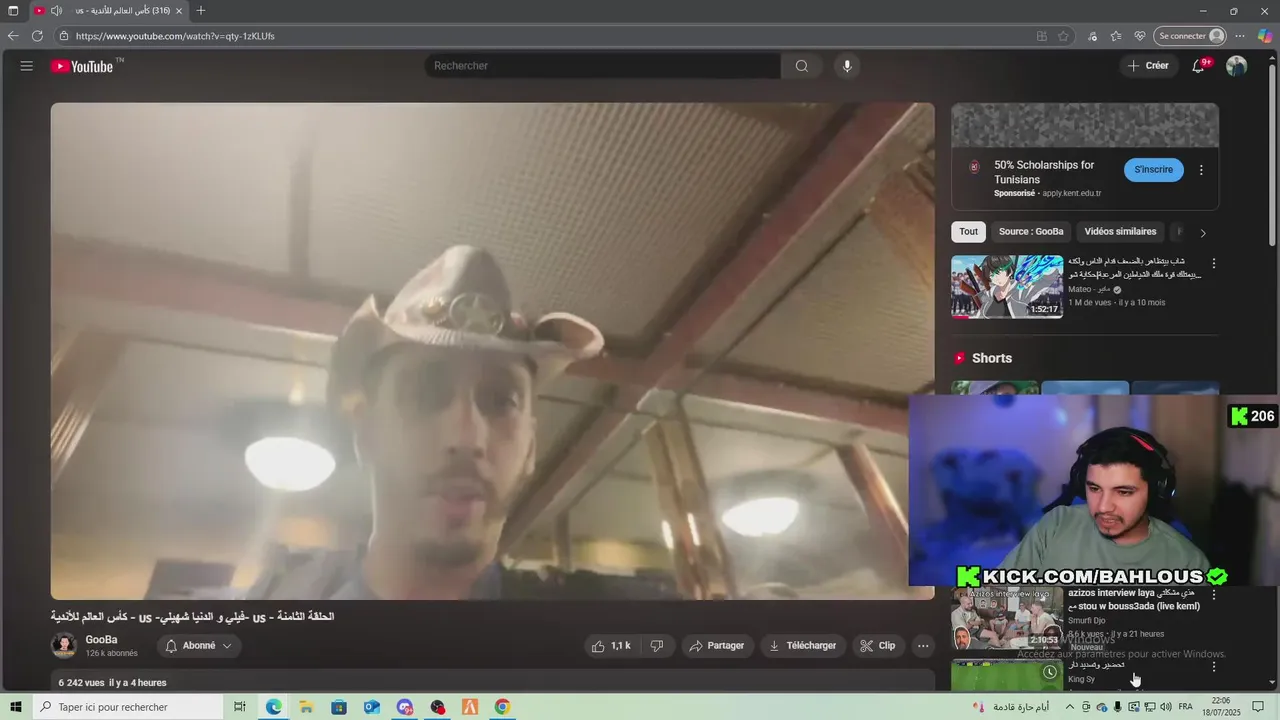Select the Source : GooBa chip
1280x720 pixels.
[x=1031, y=232]
